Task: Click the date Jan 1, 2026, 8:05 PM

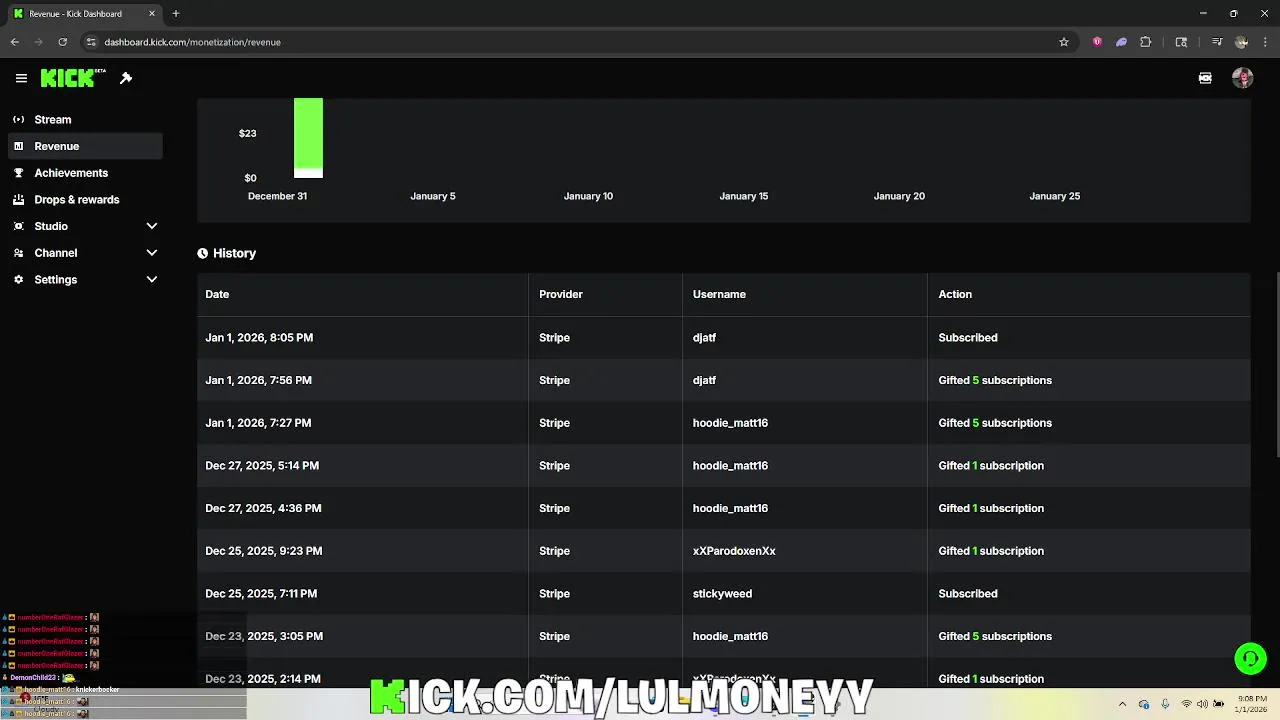Action: pos(259,338)
